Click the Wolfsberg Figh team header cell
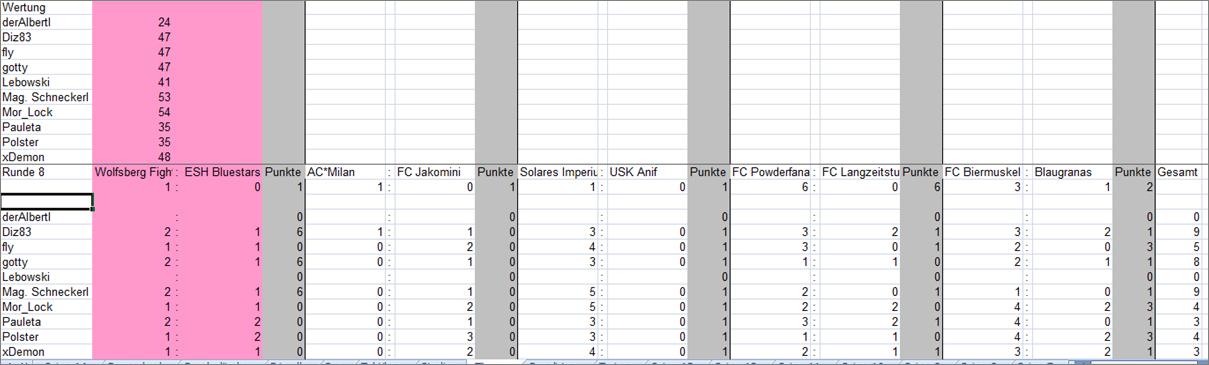The width and height of the screenshot is (1209, 365). 134,172
